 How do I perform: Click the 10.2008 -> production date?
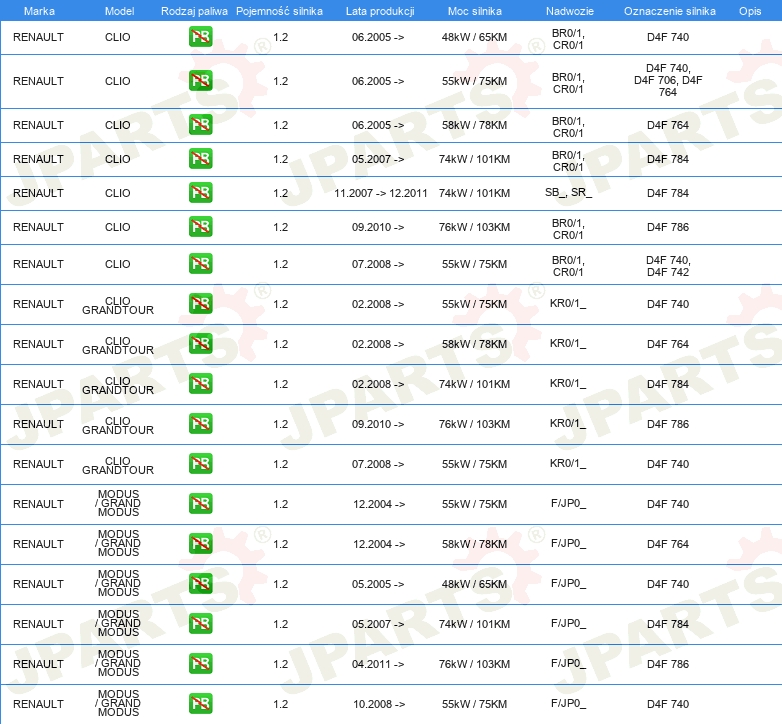[x=379, y=704]
